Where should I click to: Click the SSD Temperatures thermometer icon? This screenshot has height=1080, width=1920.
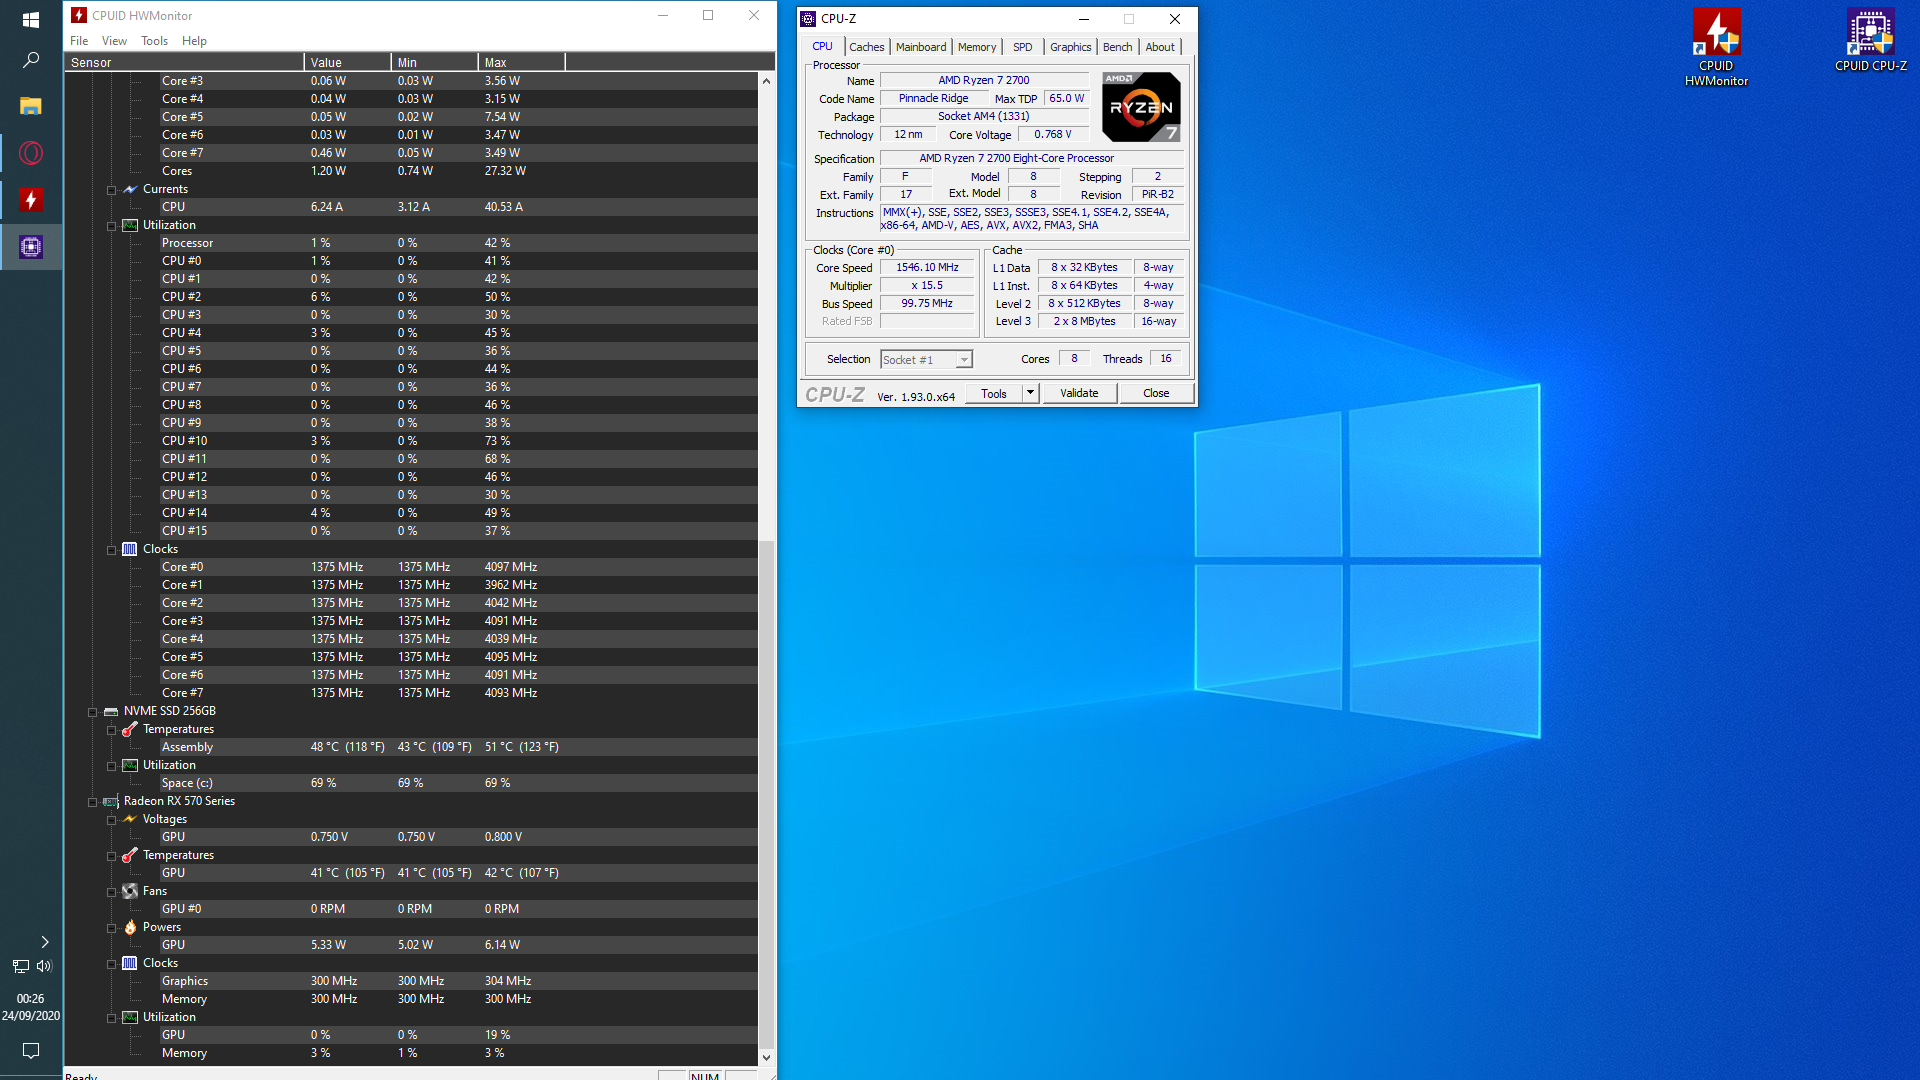[130, 729]
